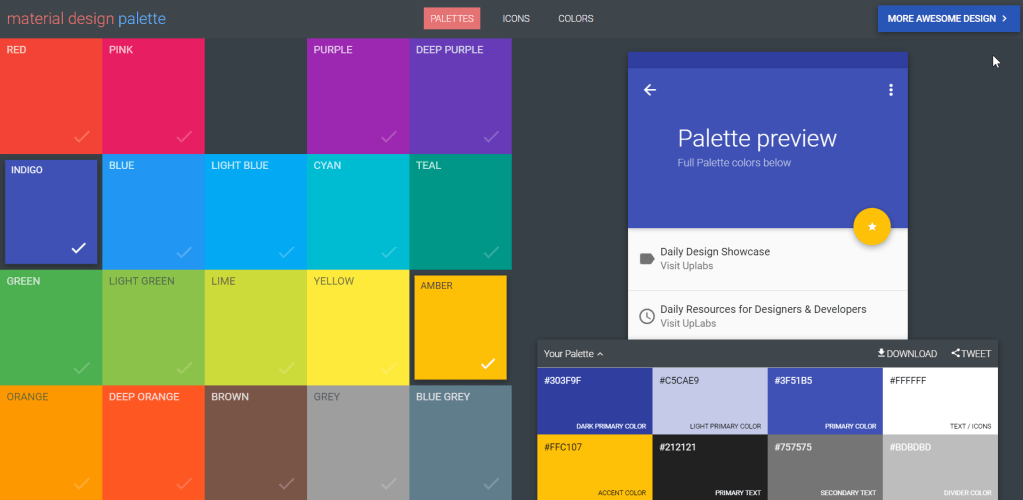
Task: Click the material design palette logo
Action: coord(86,18)
